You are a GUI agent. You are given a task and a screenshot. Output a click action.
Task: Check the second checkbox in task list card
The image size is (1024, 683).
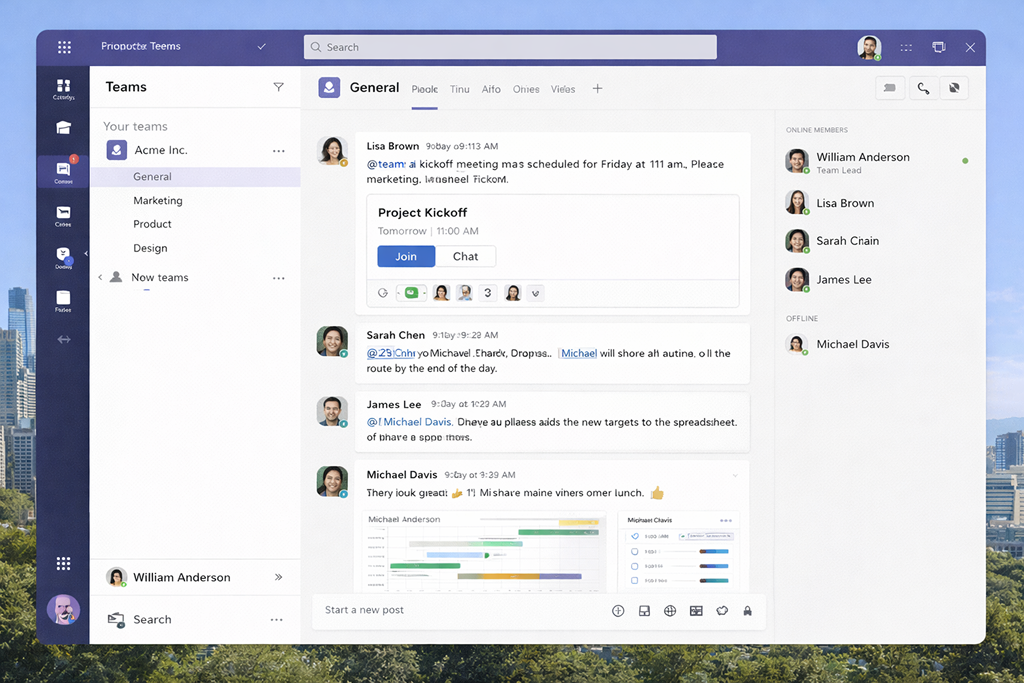(635, 551)
